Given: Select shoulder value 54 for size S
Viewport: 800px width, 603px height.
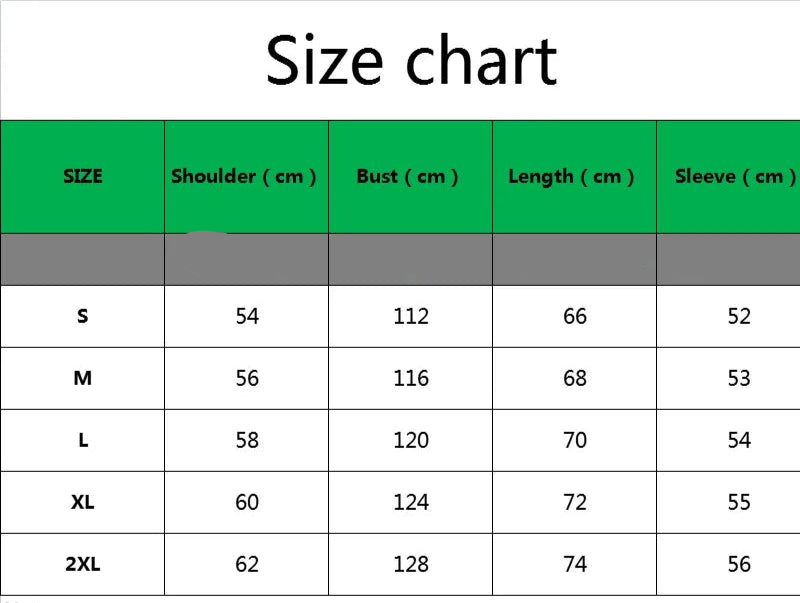Looking at the screenshot, I should click(x=247, y=316).
